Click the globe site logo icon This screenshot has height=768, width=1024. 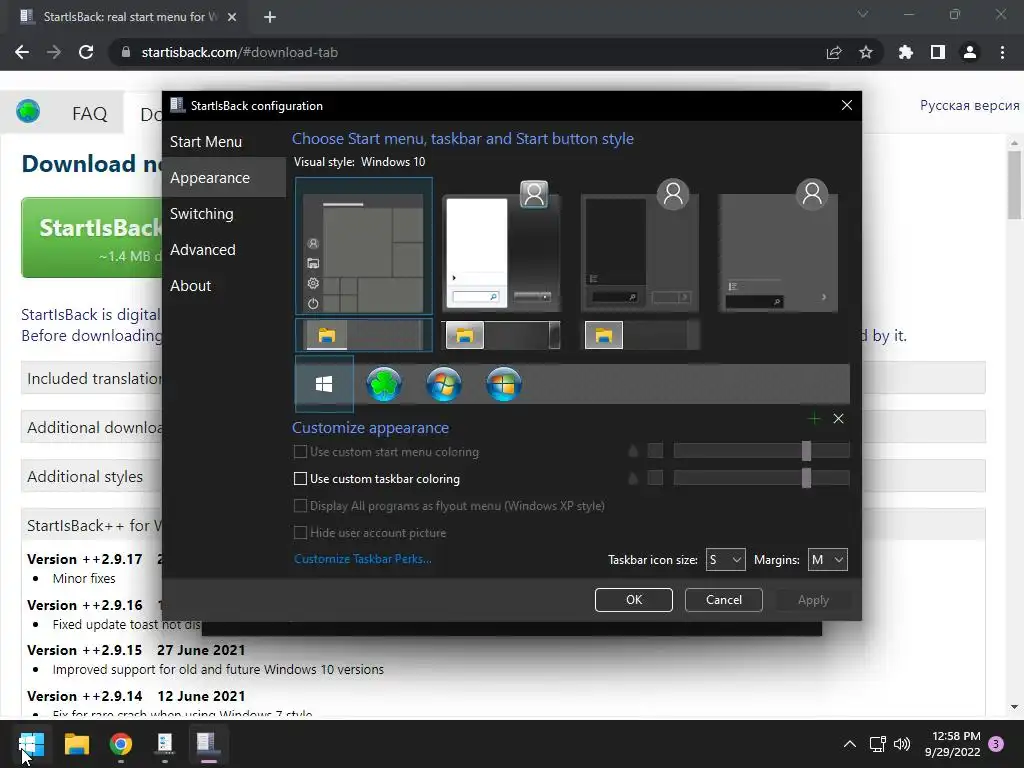pyautogui.click(x=28, y=111)
